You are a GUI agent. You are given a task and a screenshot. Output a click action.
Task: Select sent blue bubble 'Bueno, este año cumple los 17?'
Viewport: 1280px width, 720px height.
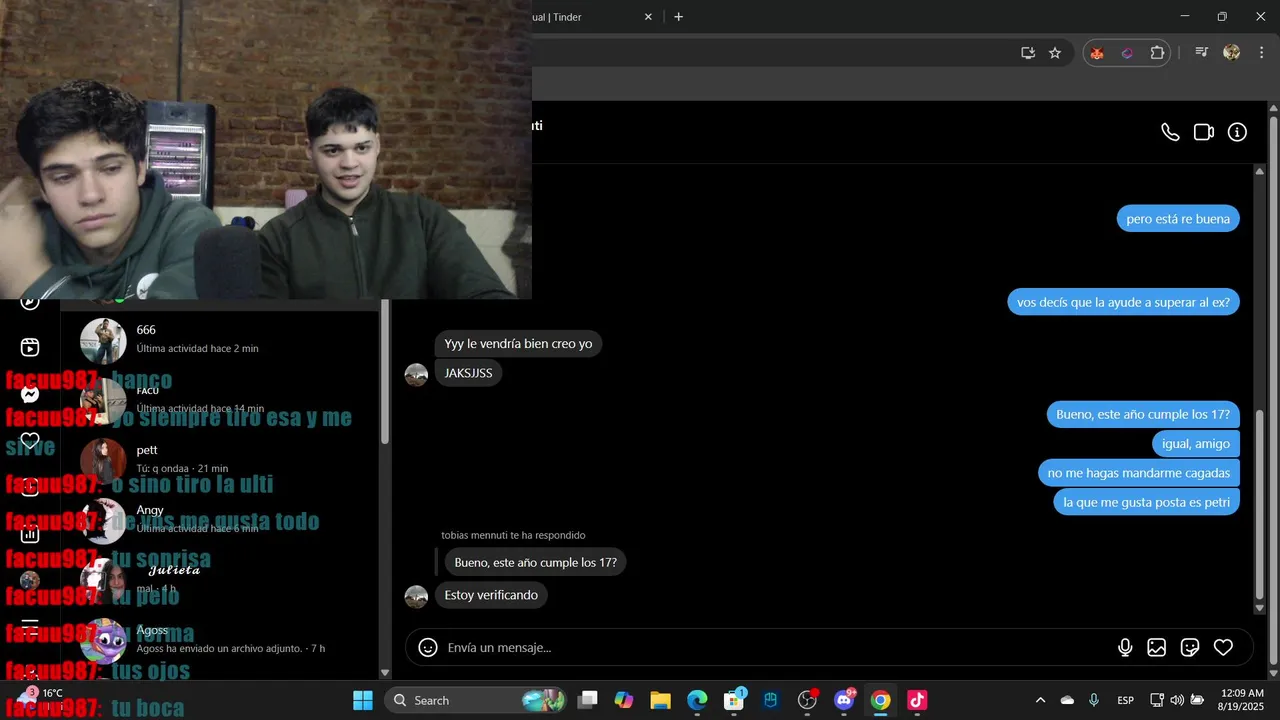tap(1143, 414)
